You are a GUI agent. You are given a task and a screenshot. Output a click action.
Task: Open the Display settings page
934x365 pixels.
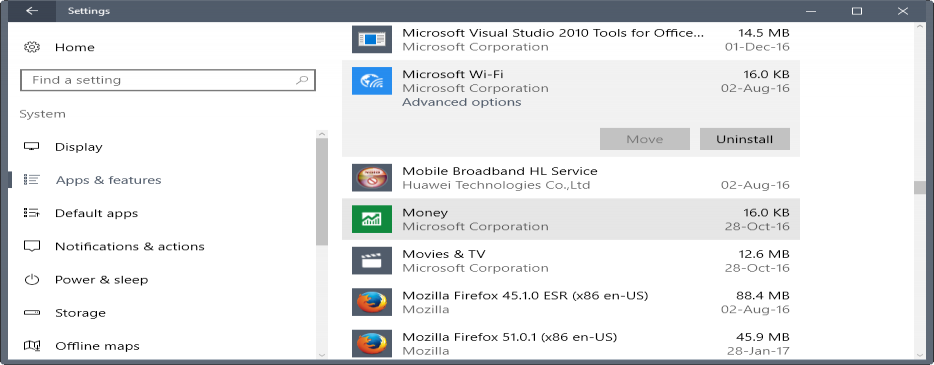coord(79,147)
